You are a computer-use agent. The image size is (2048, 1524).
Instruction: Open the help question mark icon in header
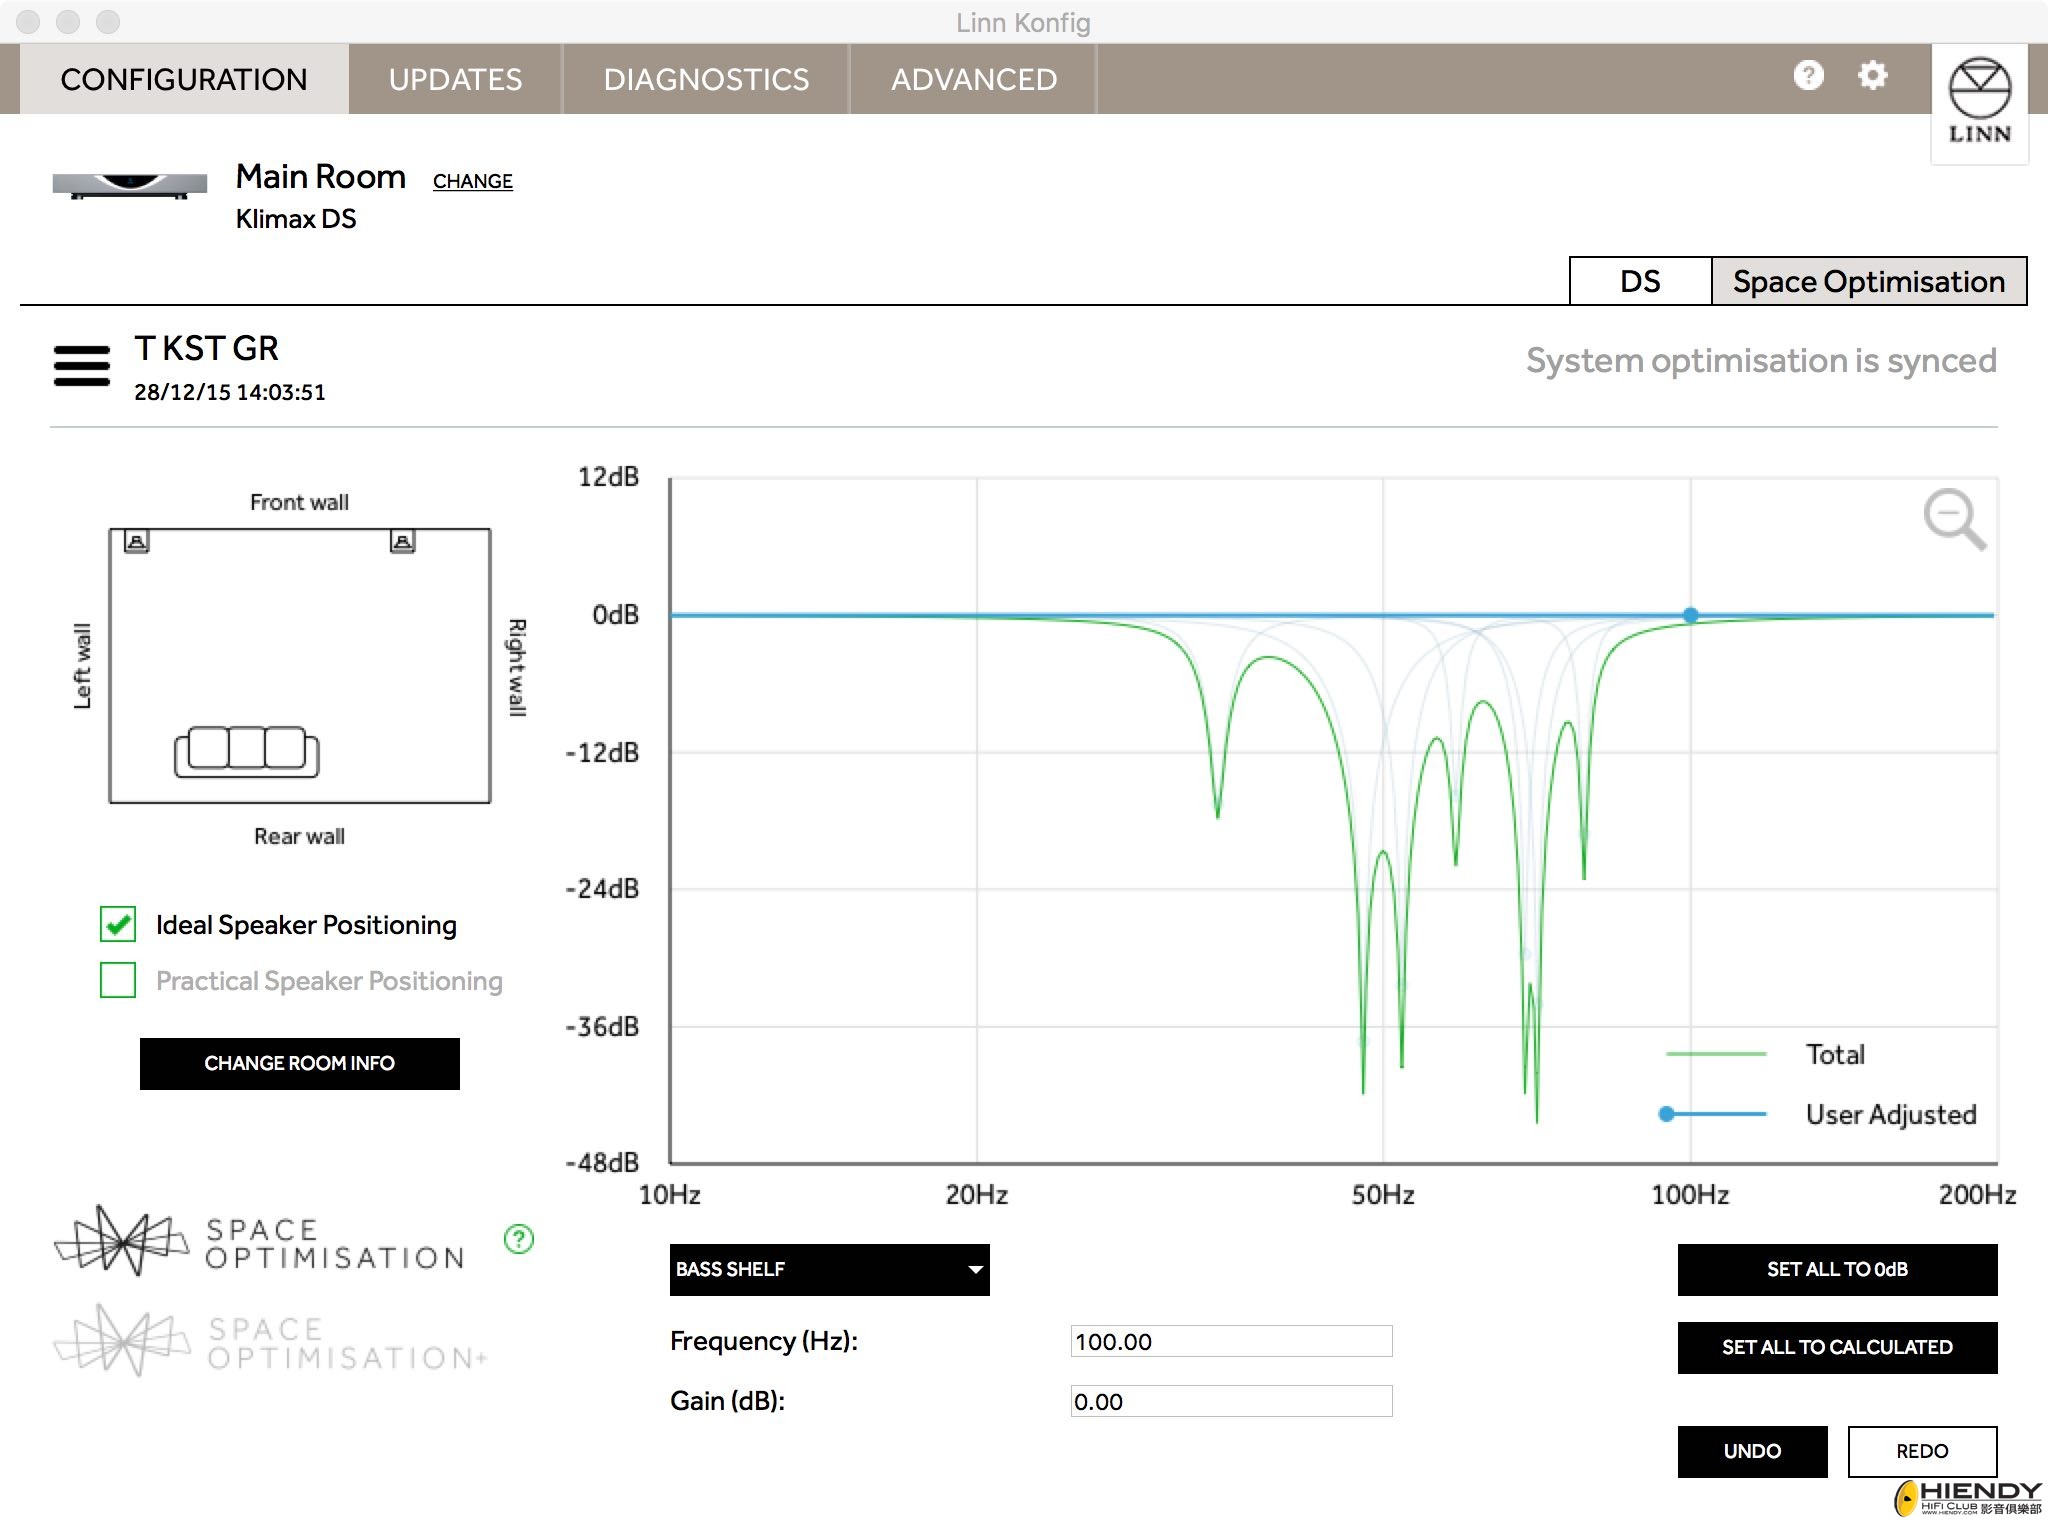(1808, 75)
